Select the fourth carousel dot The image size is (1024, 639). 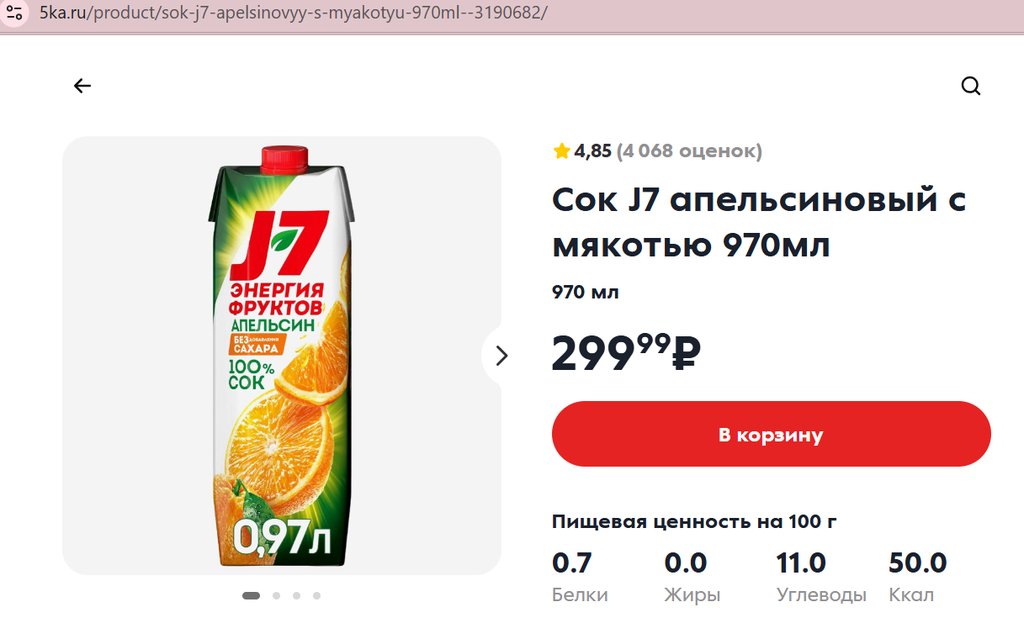316,595
